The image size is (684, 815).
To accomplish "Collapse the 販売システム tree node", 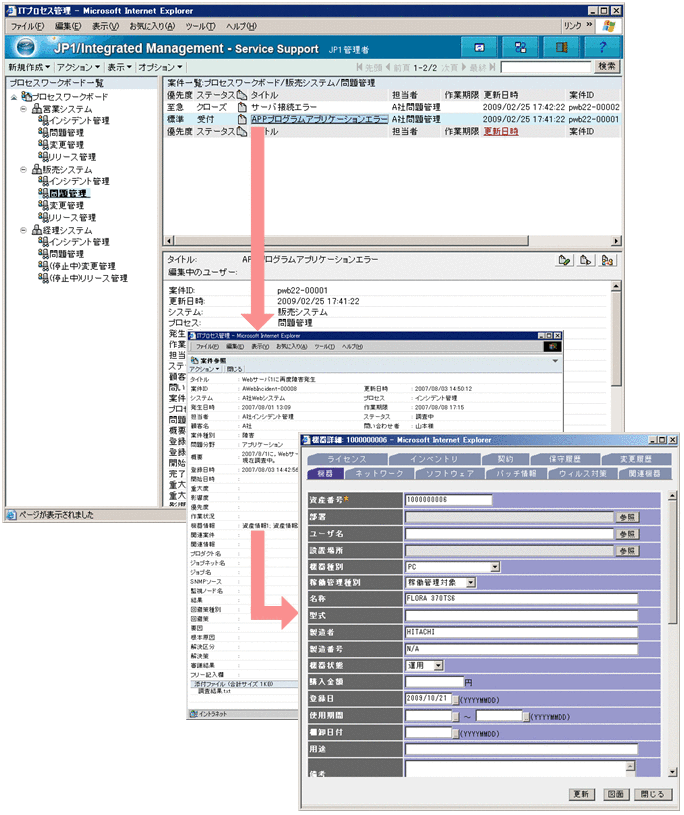I will point(23,169).
